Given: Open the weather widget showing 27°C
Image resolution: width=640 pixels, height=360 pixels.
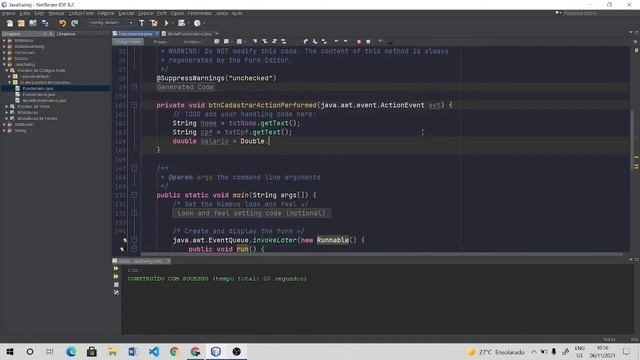Looking at the screenshot, I should (496, 352).
